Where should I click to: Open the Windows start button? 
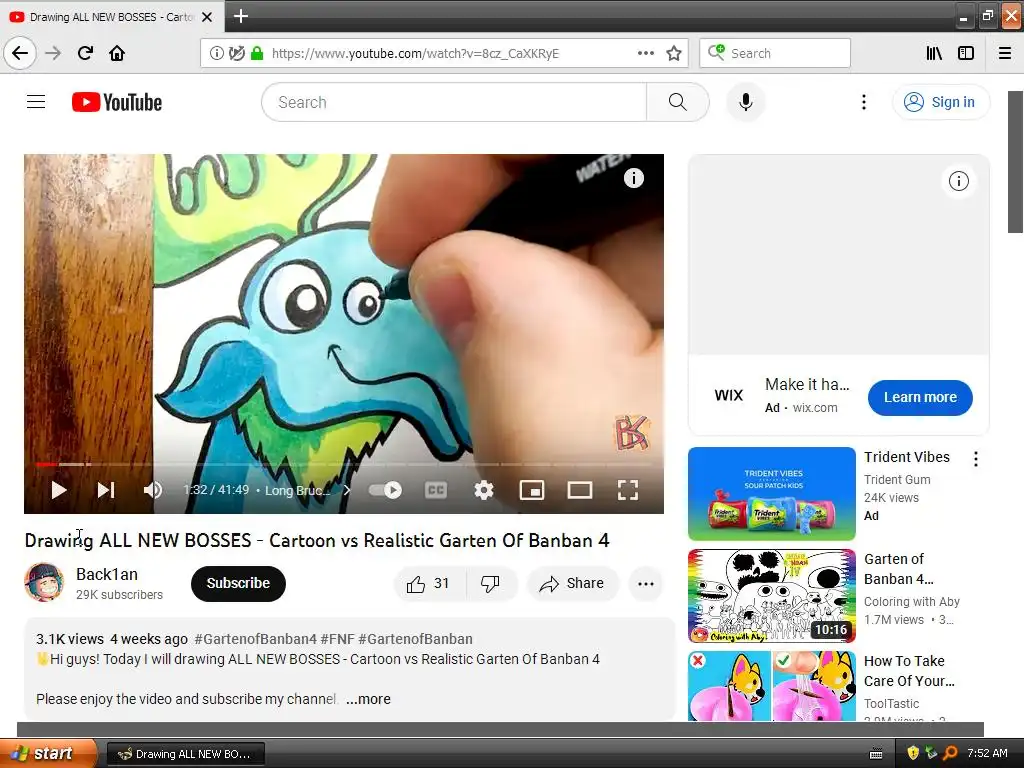(x=48, y=753)
